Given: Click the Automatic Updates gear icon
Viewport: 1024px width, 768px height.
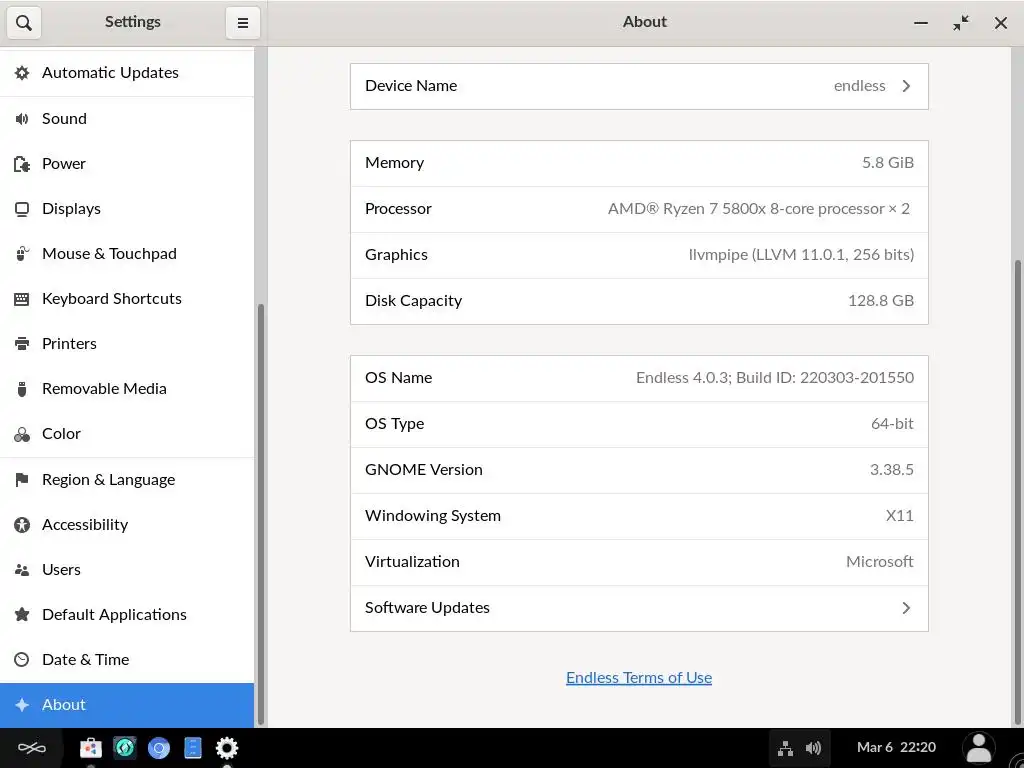Looking at the screenshot, I should 22,72.
